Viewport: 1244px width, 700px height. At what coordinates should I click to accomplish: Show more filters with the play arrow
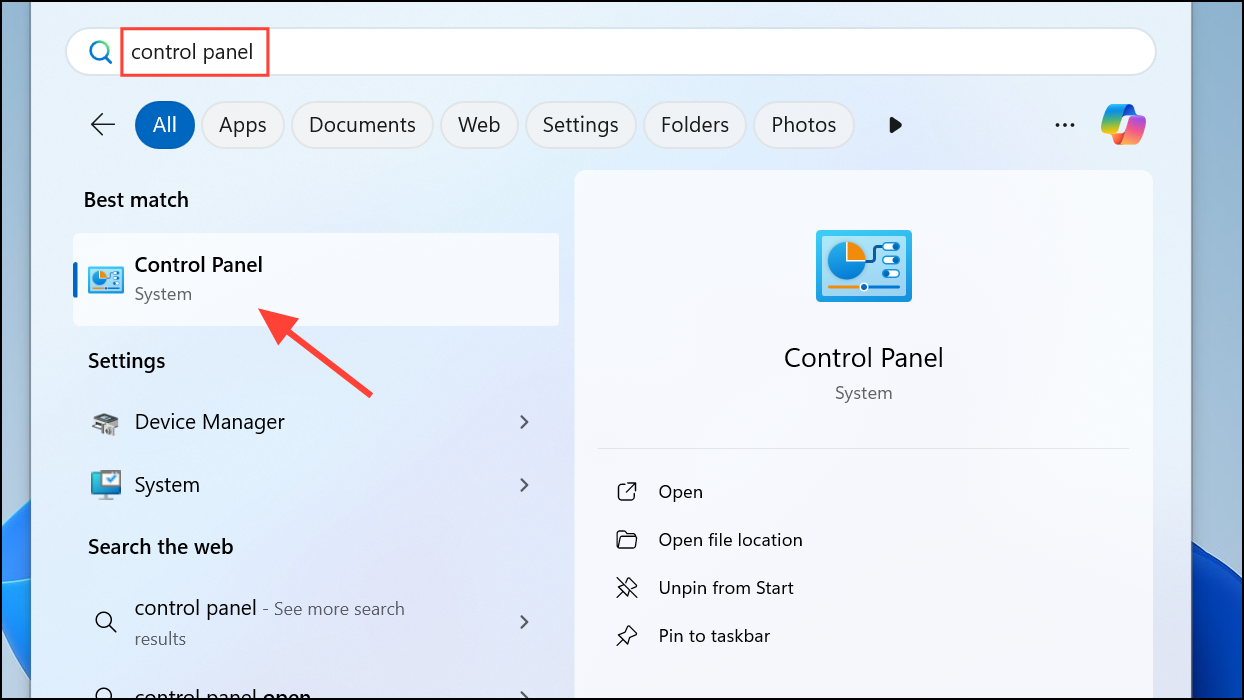895,125
